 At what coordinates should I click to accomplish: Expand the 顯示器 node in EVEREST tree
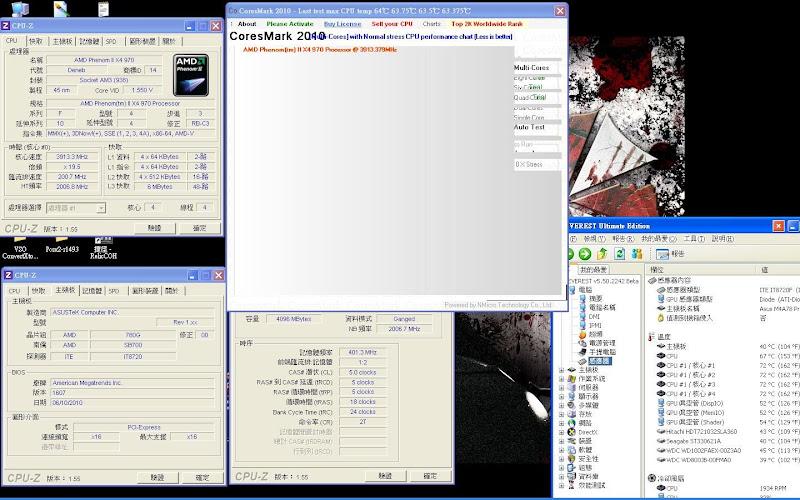pos(562,396)
